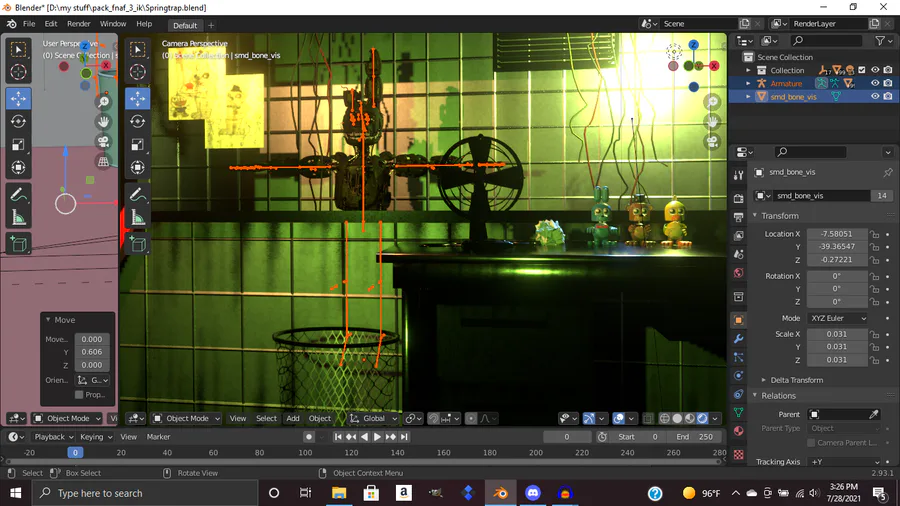The height and width of the screenshot is (506, 900).
Task: Select Box Select tool in left viewport
Action: click(18, 49)
